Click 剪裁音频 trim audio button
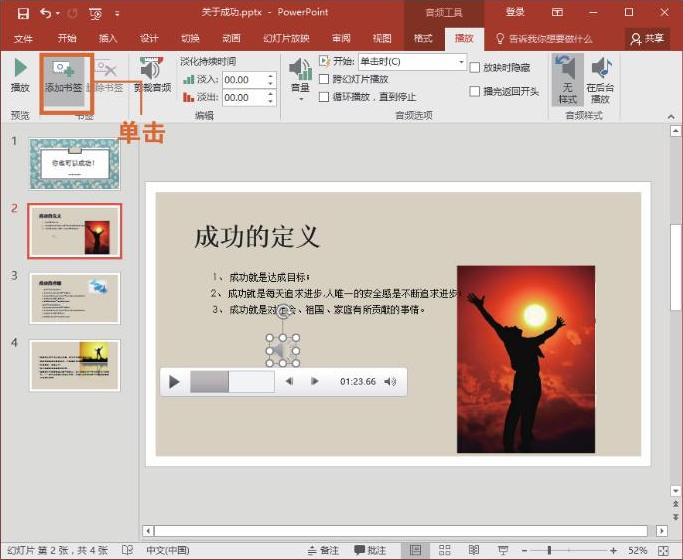Image resolution: width=683 pixels, height=560 pixels. click(x=152, y=75)
